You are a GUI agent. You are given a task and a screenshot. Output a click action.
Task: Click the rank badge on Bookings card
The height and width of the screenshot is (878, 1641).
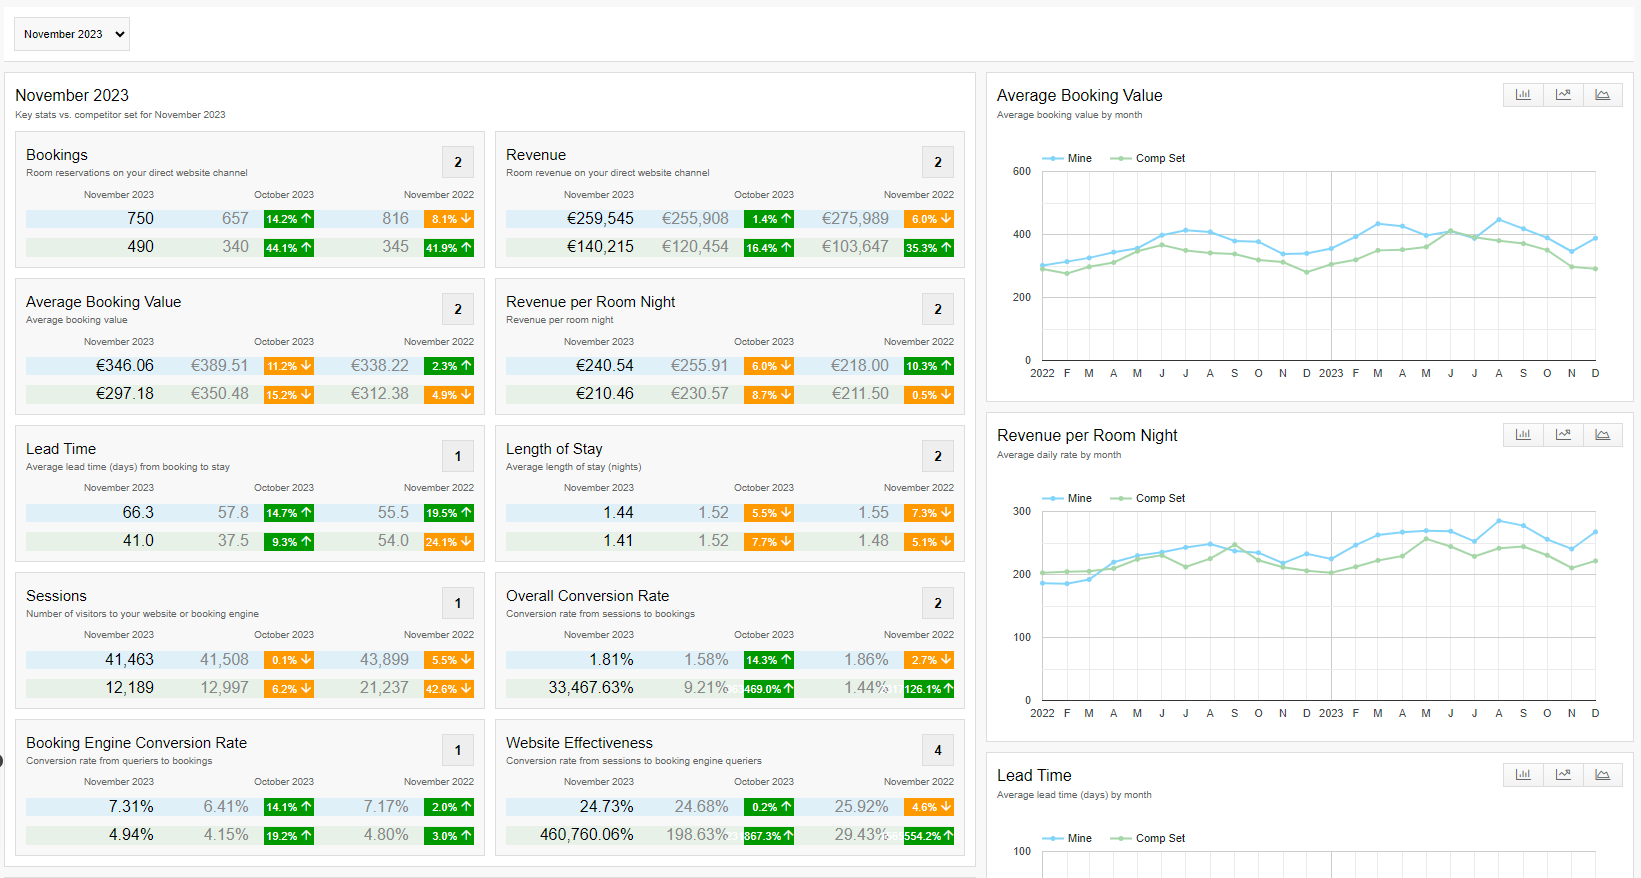pyautogui.click(x=458, y=162)
